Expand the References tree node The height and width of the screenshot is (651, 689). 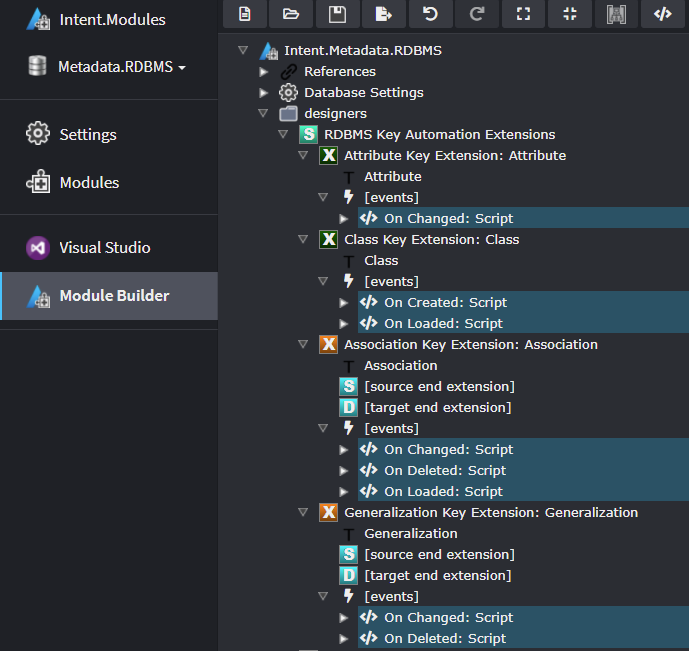pos(264,72)
